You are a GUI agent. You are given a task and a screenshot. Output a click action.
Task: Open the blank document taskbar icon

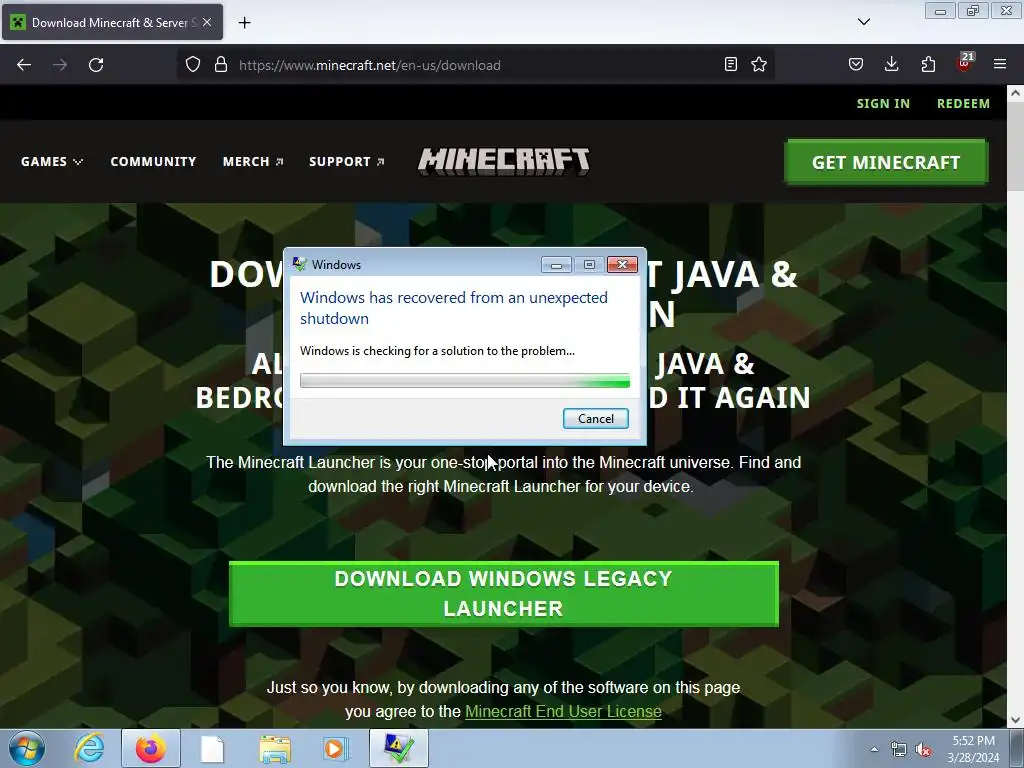(212, 748)
